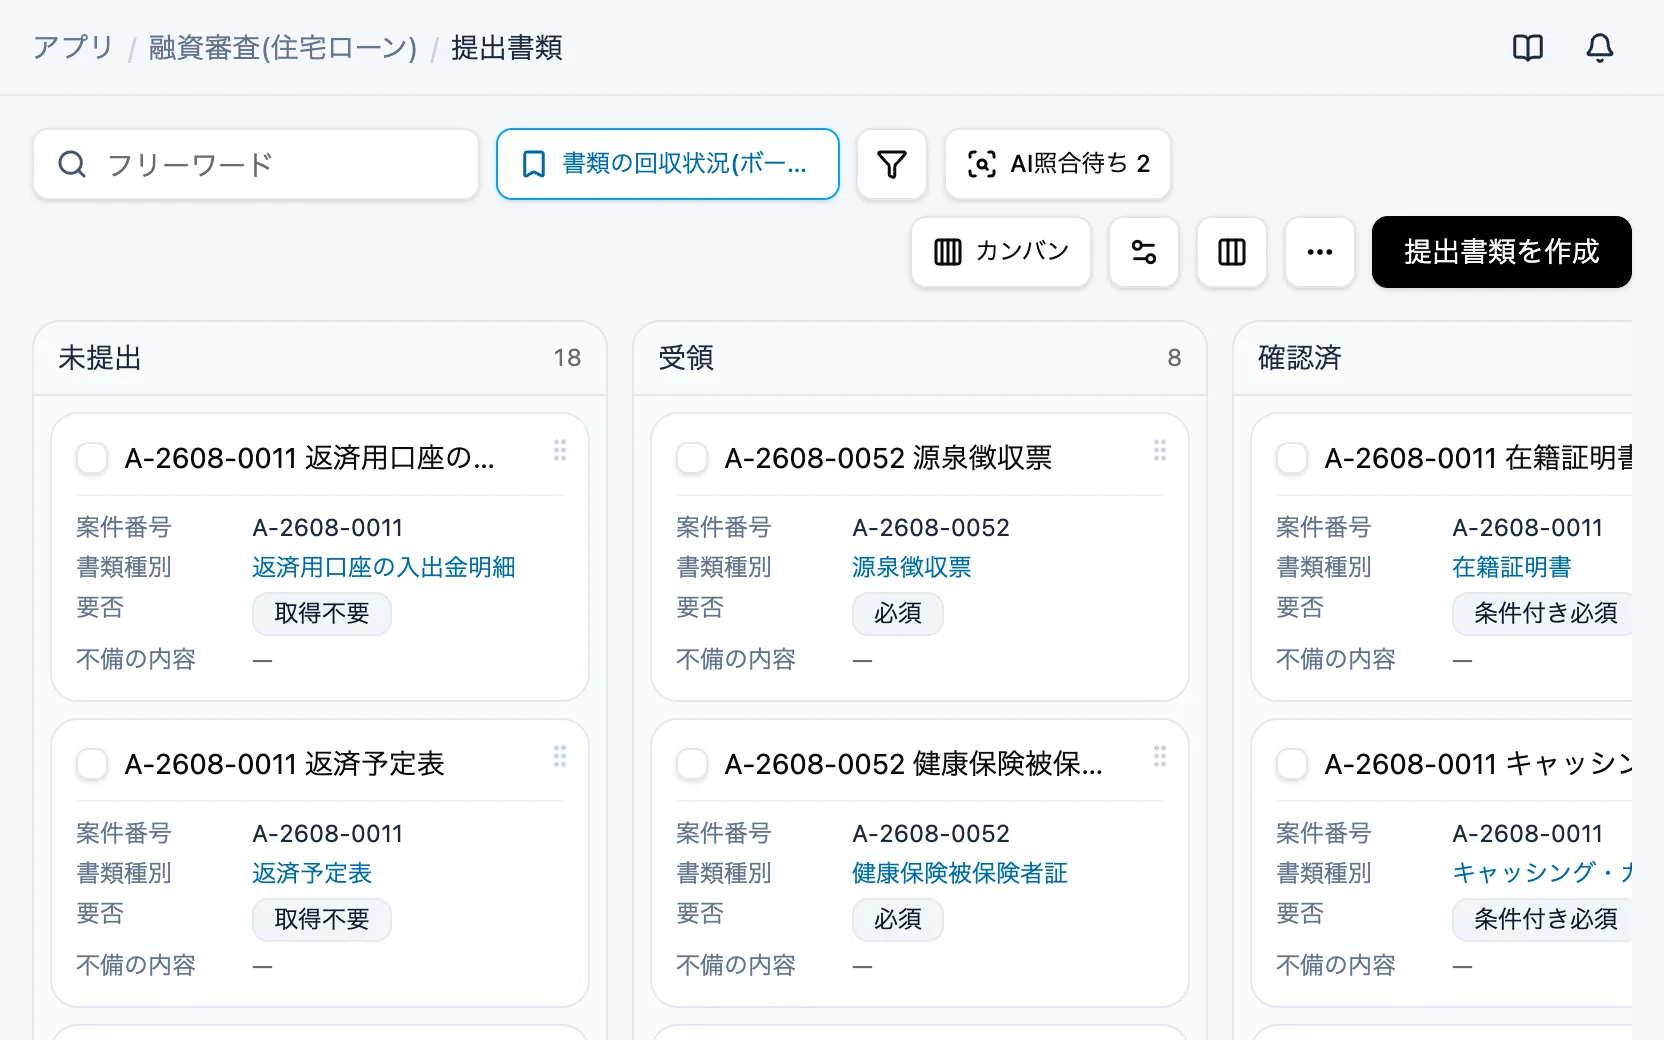Viewport: 1664px width, 1040px height.
Task: Click 必須 tag on 源泉徴収票 card
Action: point(898,613)
